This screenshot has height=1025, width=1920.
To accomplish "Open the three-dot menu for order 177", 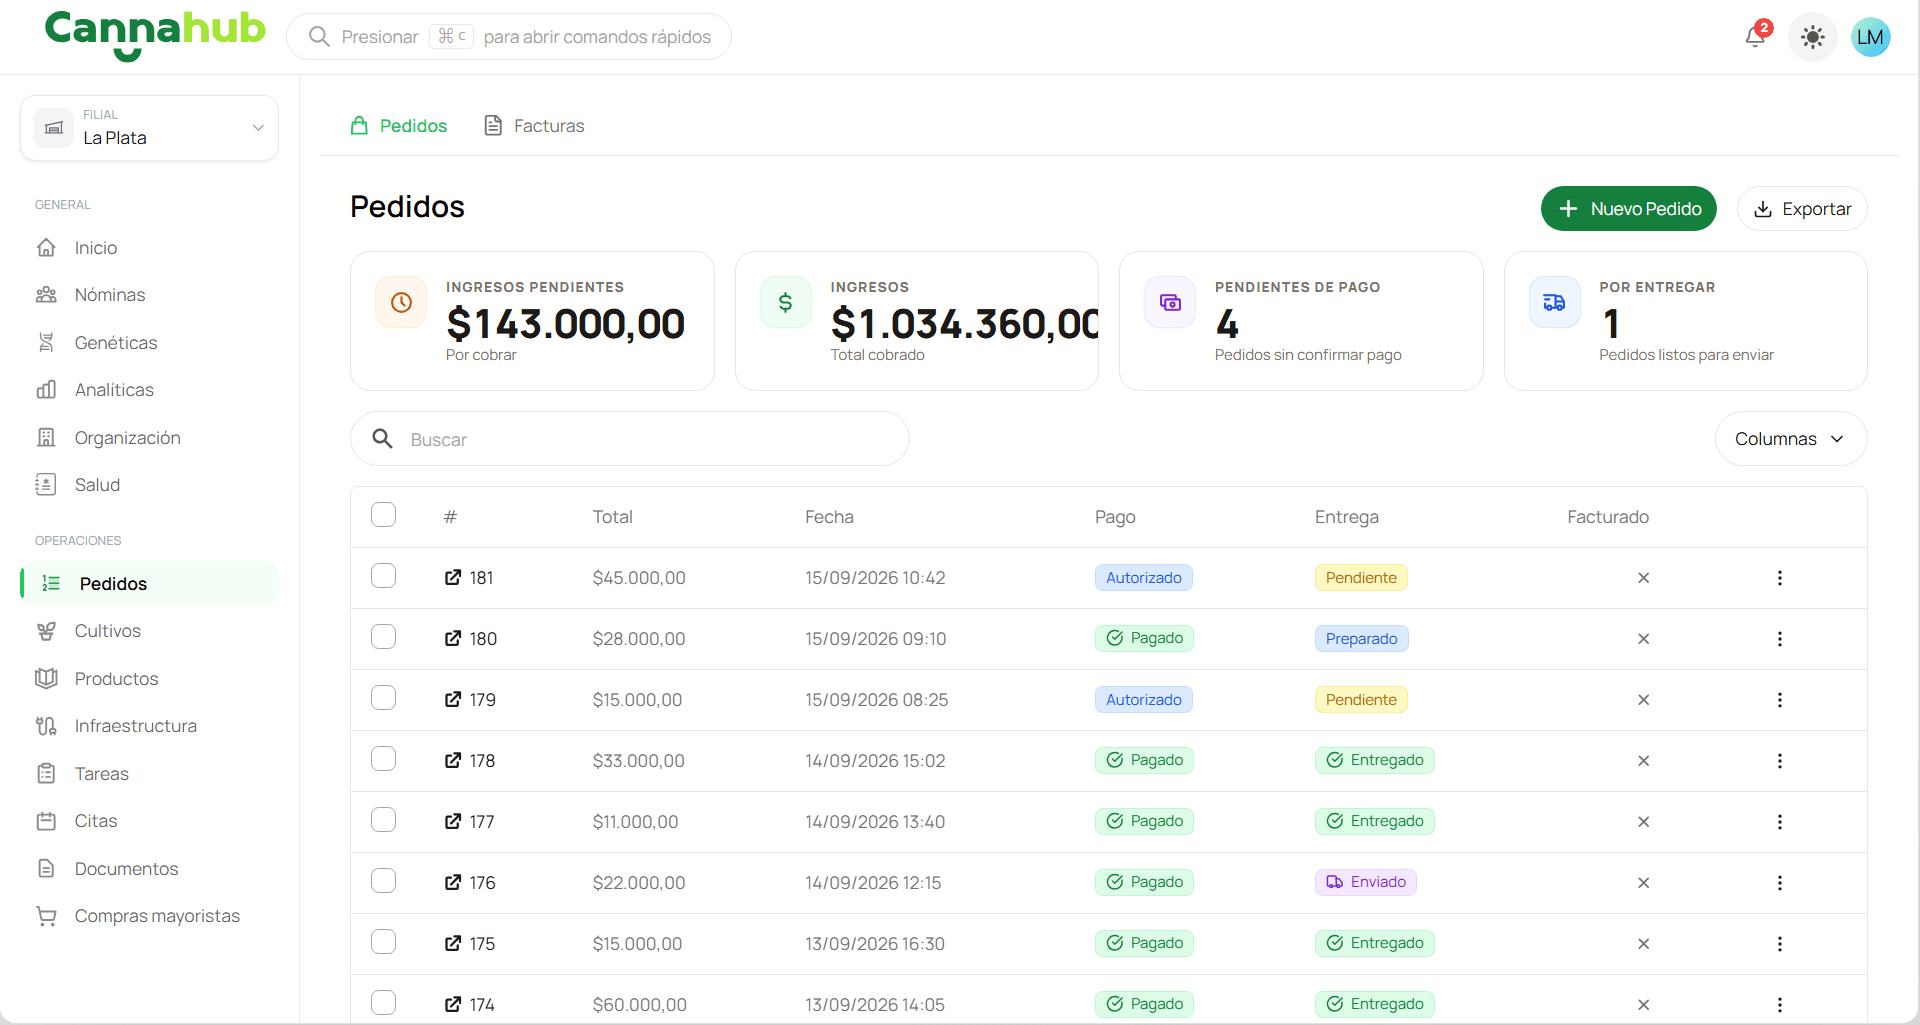I will click(1779, 822).
